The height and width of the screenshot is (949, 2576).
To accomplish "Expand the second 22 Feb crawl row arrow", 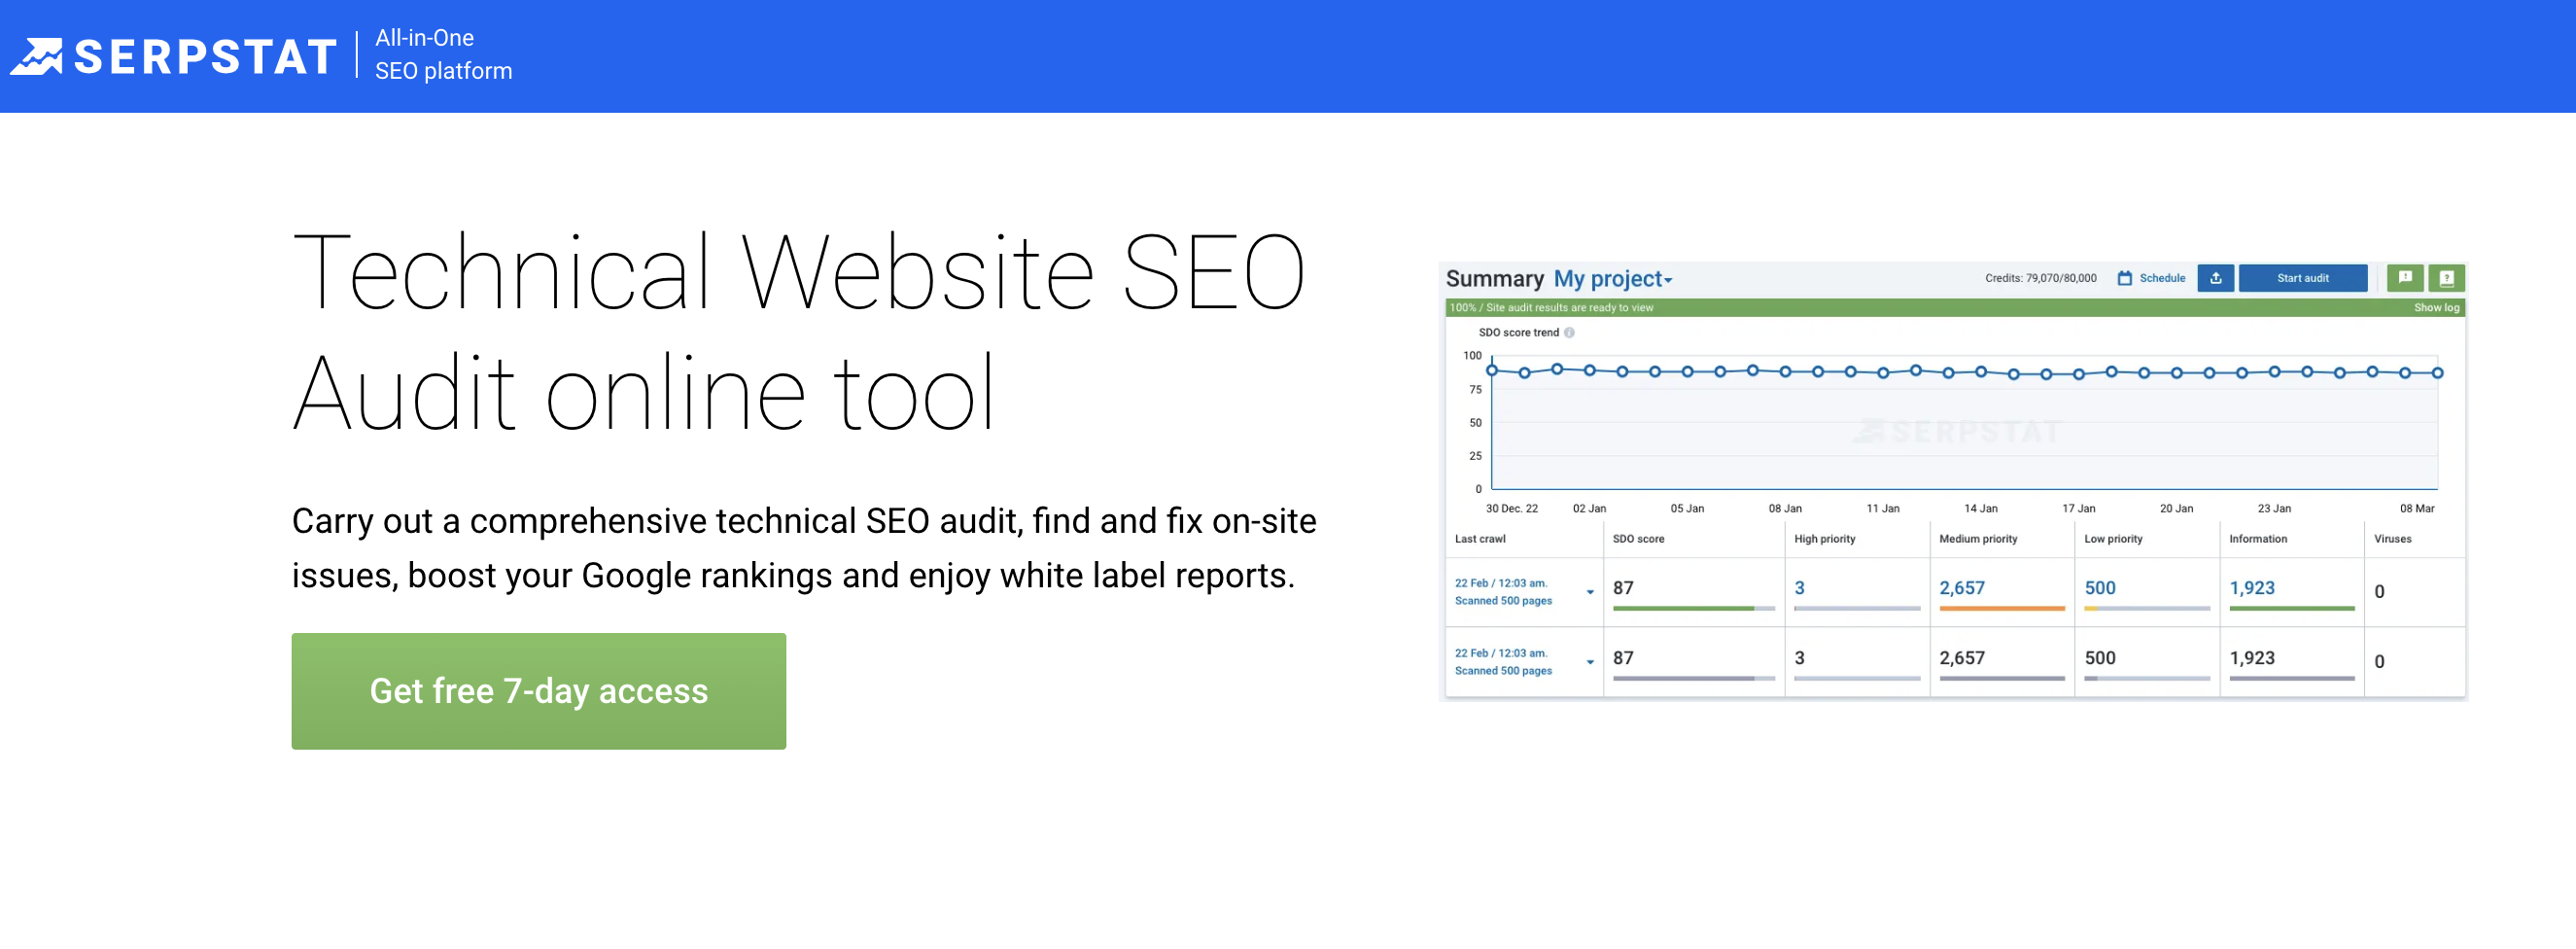I will tap(1590, 663).
